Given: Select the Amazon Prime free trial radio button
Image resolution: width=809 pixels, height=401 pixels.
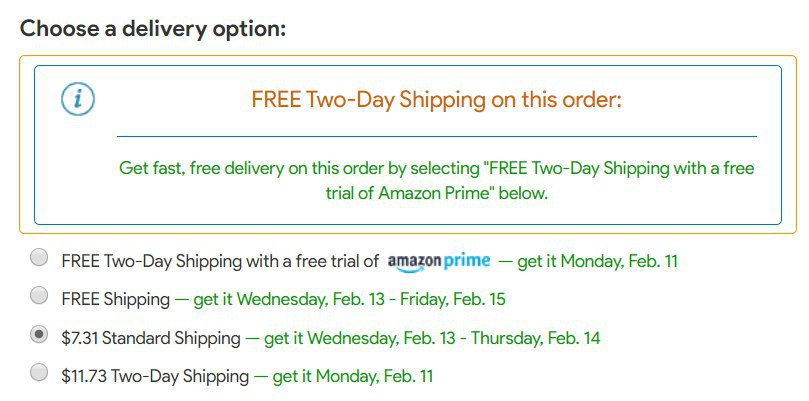Looking at the screenshot, I should click(x=39, y=259).
